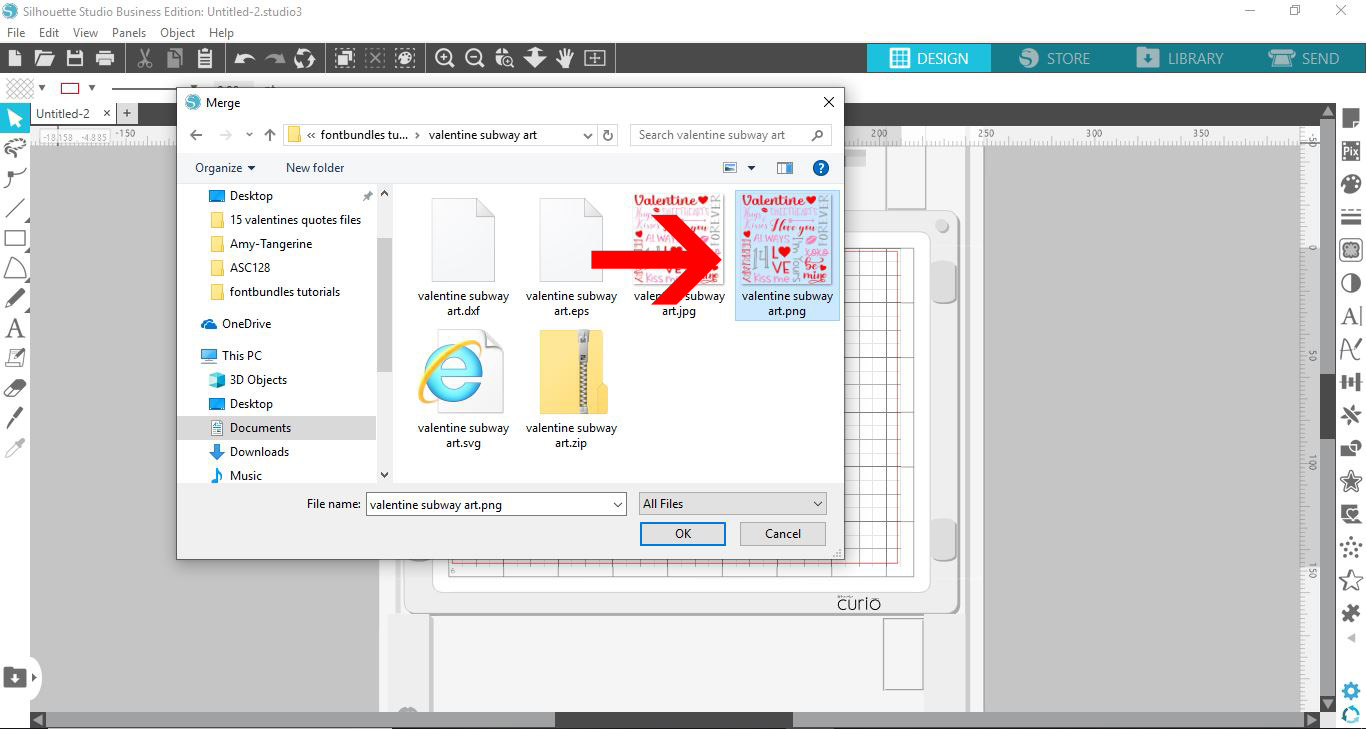Click New folder in Merge dialog
This screenshot has height=729, width=1366.
click(x=315, y=168)
